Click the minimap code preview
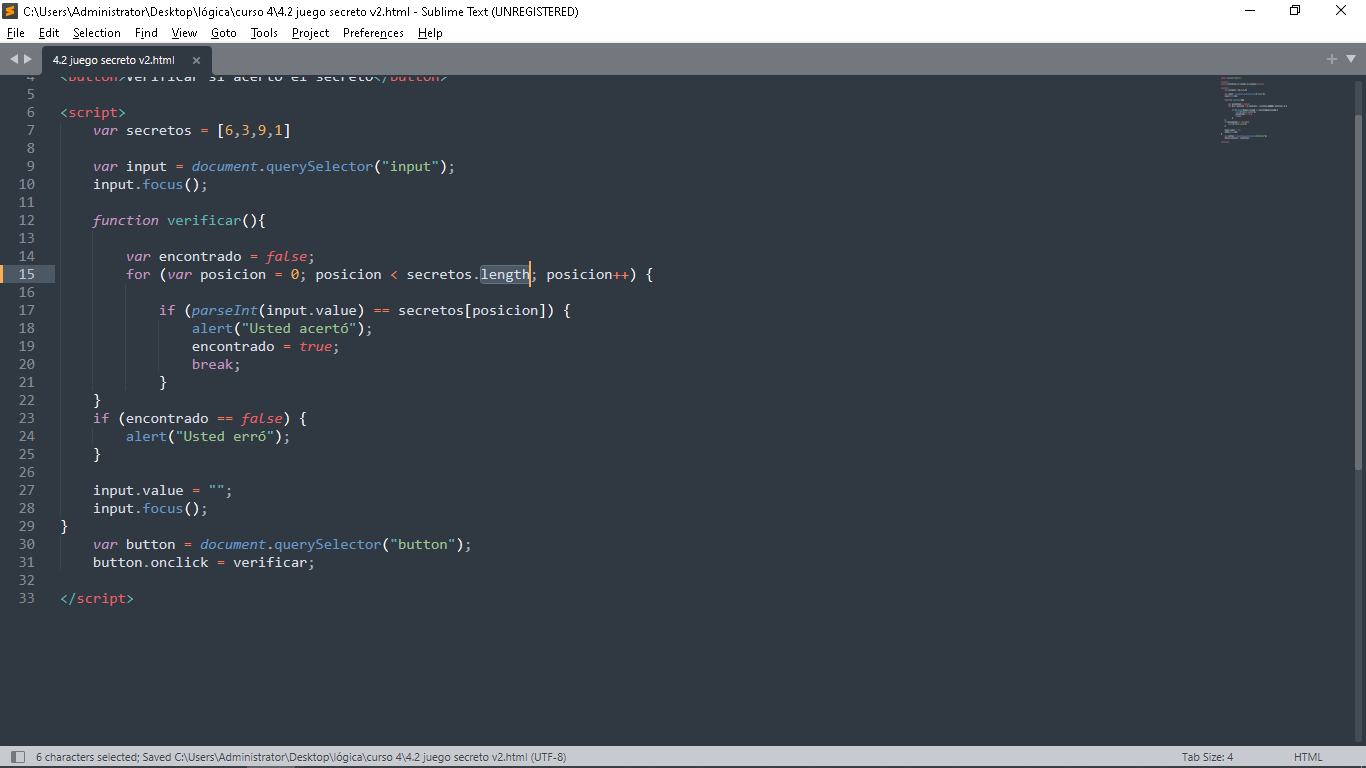This screenshot has width=1366, height=768. [1255, 110]
